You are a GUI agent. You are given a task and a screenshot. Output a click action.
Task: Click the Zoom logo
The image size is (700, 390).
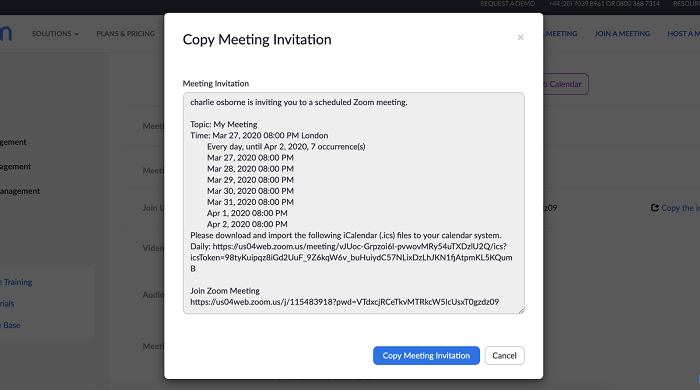pos(6,33)
